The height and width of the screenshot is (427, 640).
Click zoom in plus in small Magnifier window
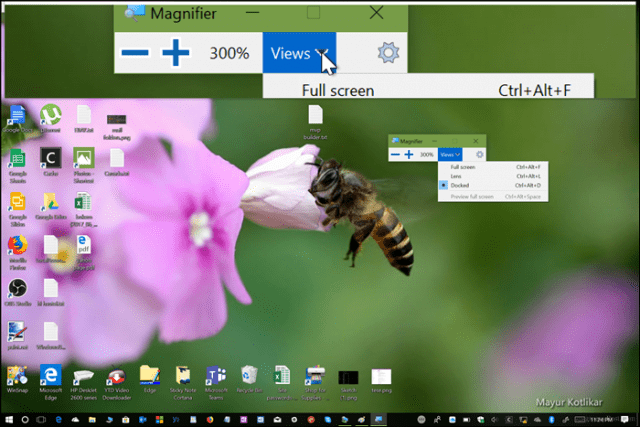coord(409,155)
